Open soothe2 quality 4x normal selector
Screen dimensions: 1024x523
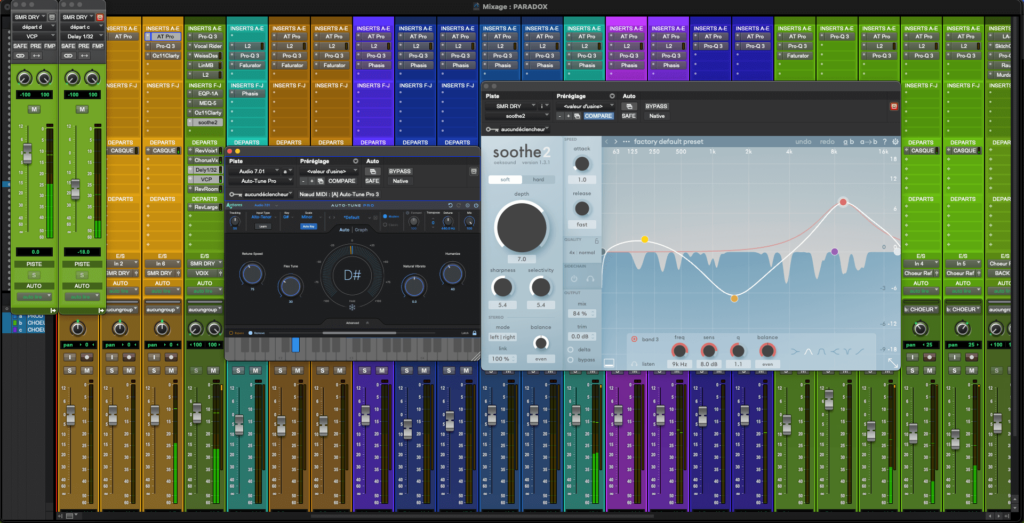[x=581, y=252]
